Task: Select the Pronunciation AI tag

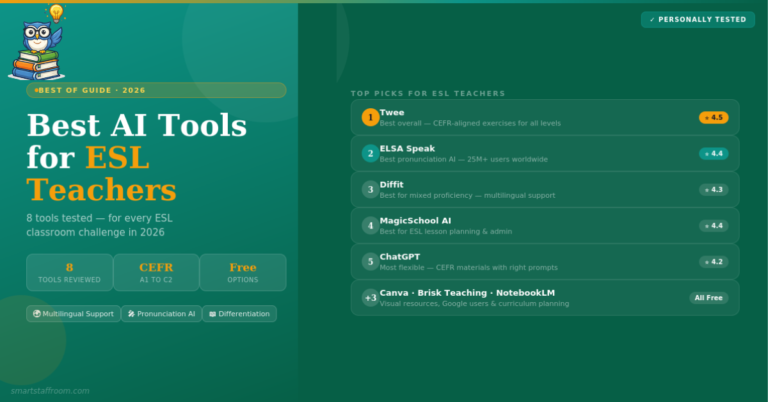Action: (162, 314)
